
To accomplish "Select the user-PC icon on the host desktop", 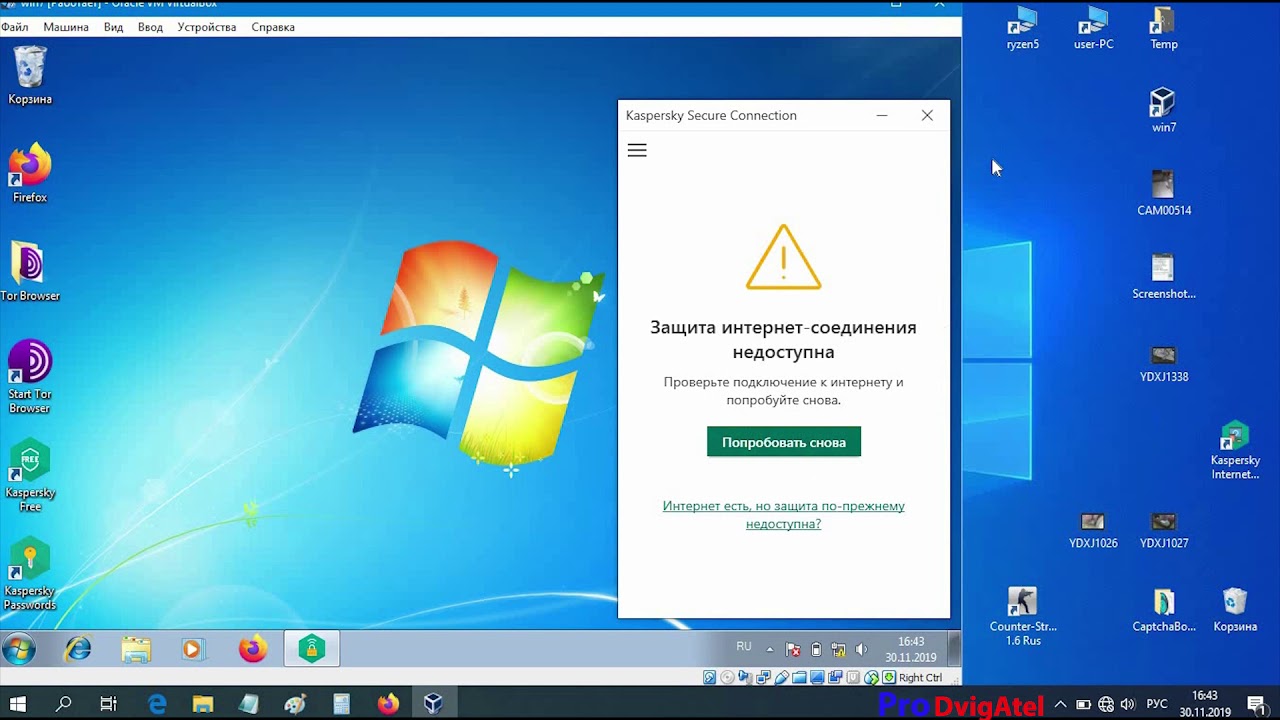I will (1093, 27).
